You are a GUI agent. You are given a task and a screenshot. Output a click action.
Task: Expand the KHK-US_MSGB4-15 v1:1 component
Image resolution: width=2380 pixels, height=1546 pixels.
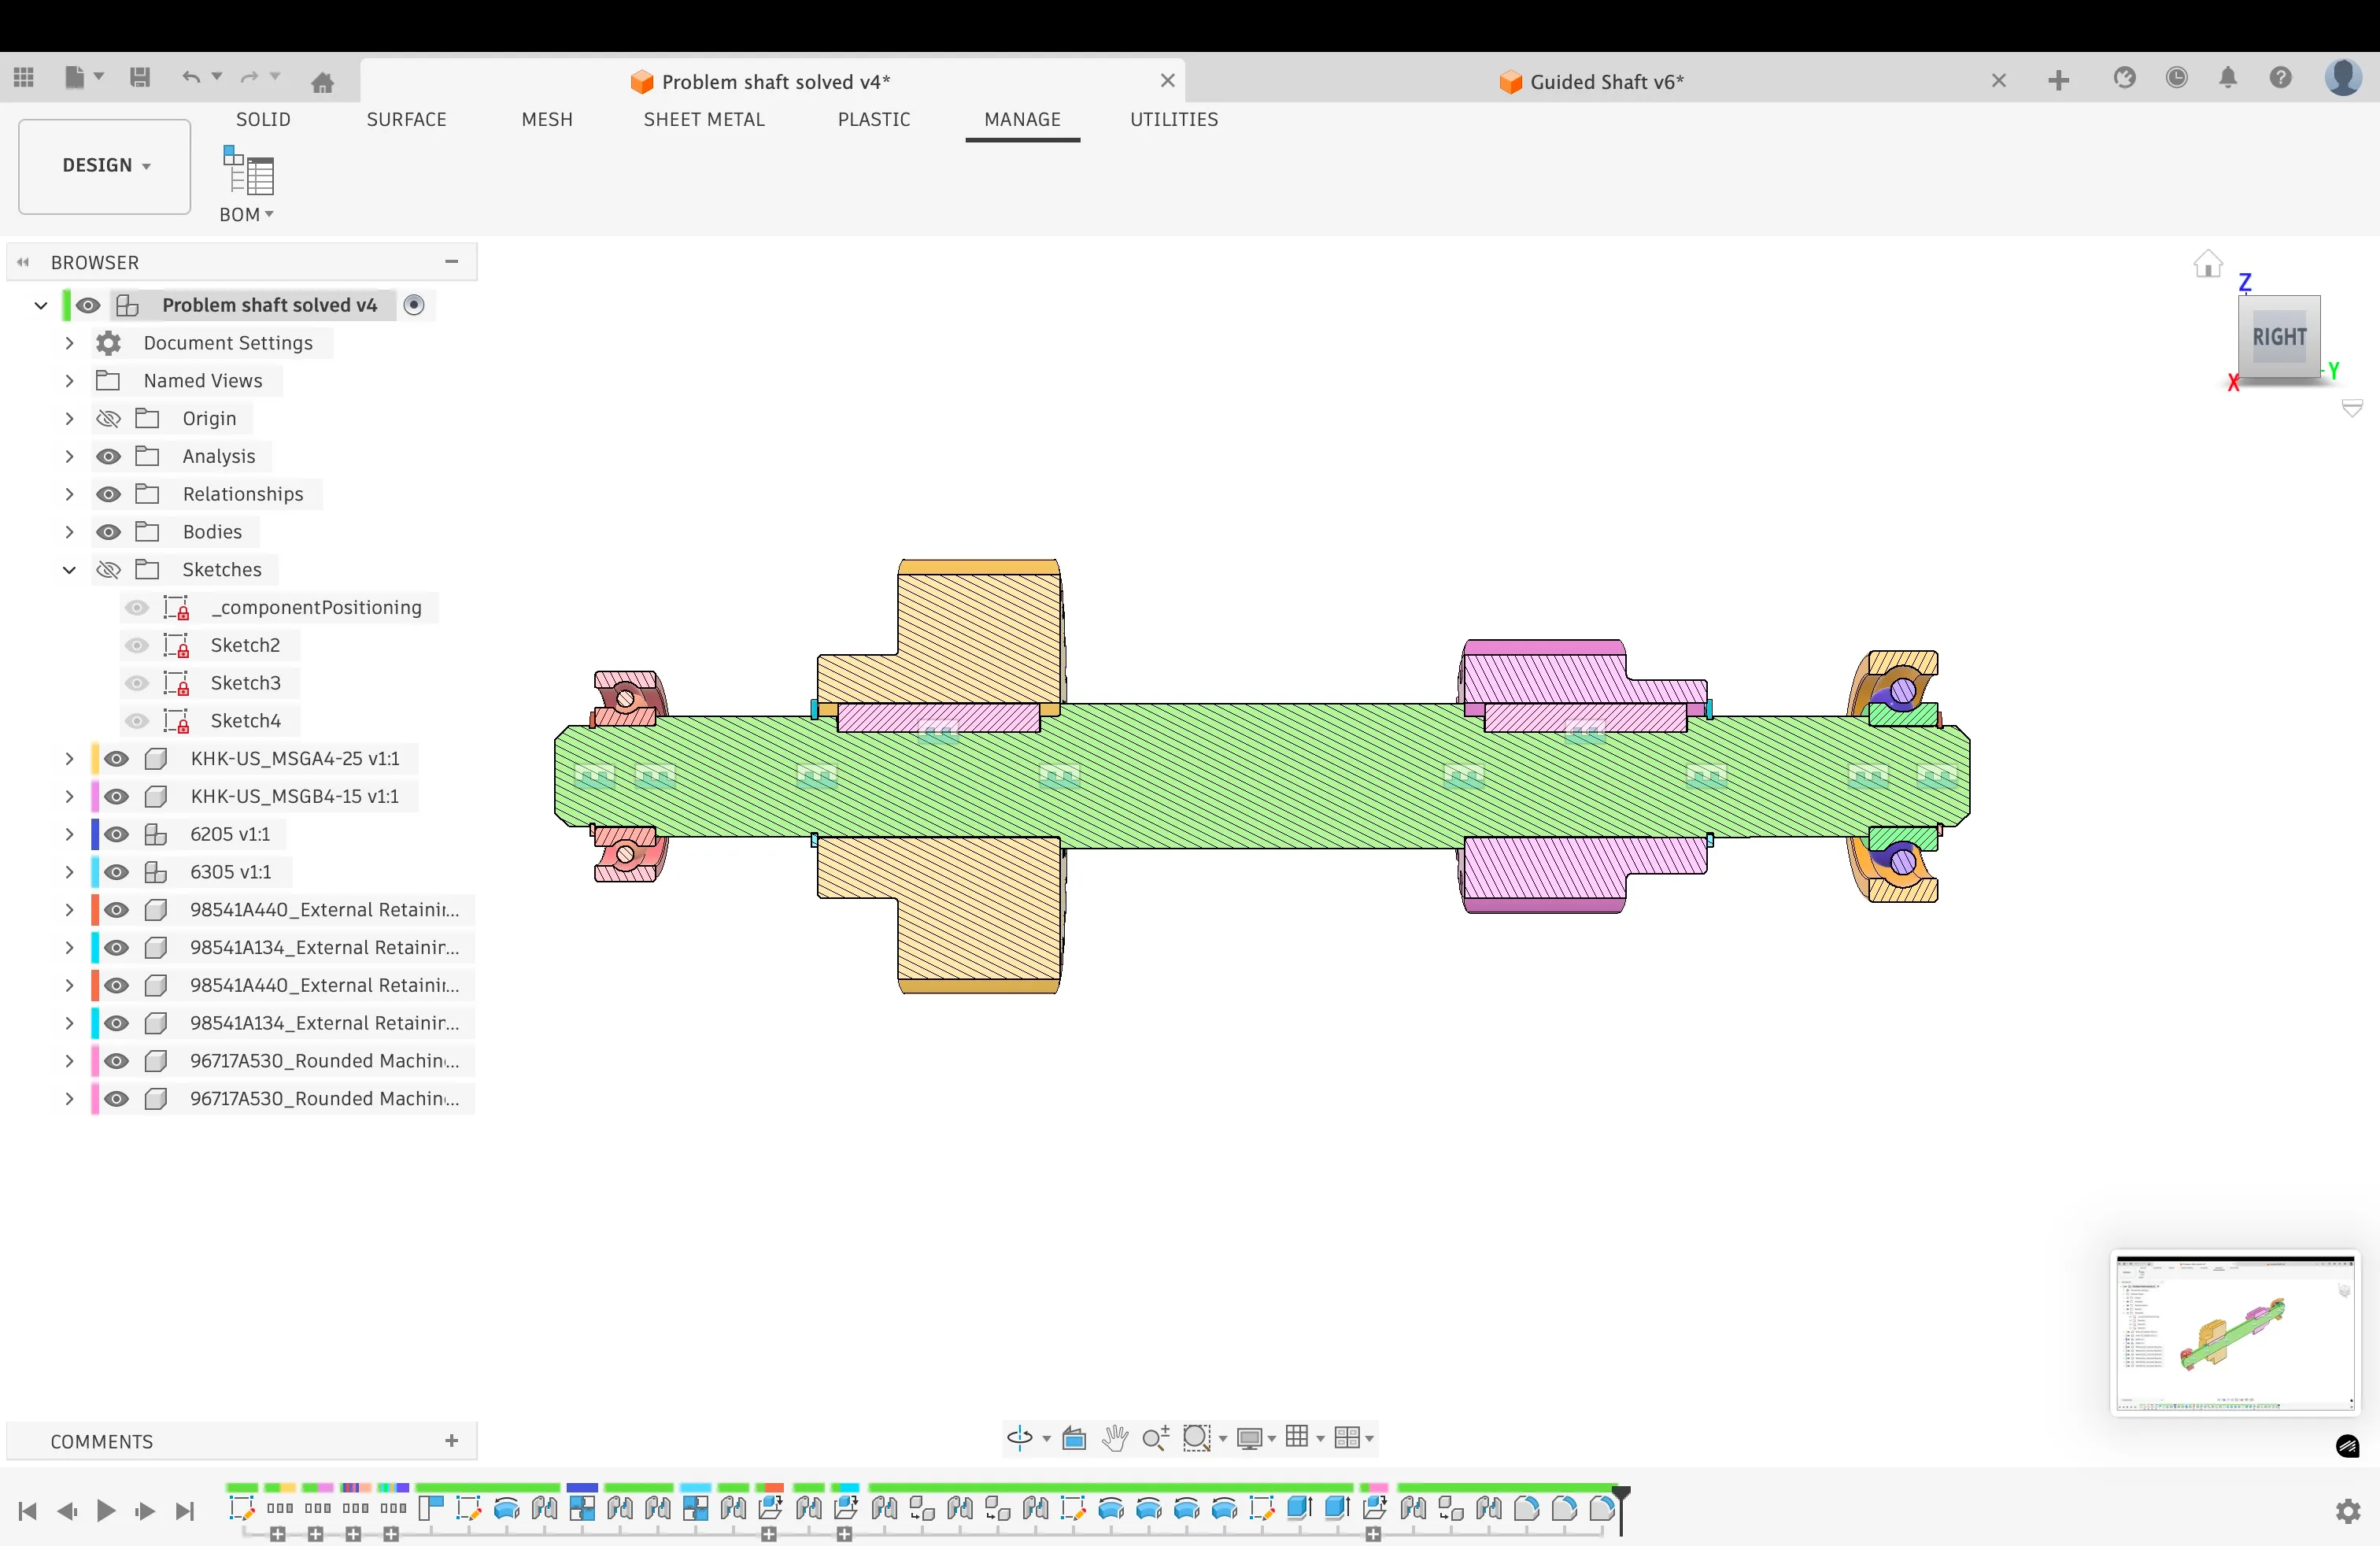pyautogui.click(x=69, y=797)
